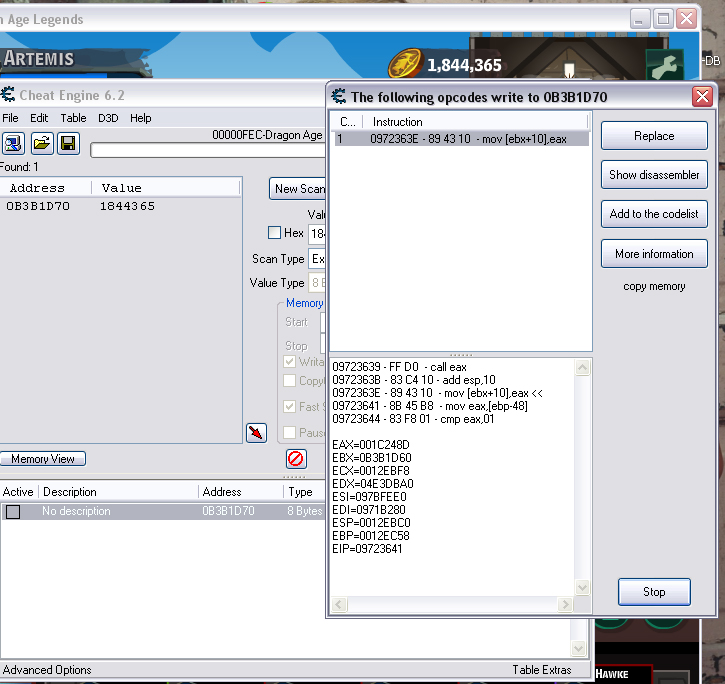Click the Stop button
Viewport: 725px width, 684px height.
[x=654, y=592]
